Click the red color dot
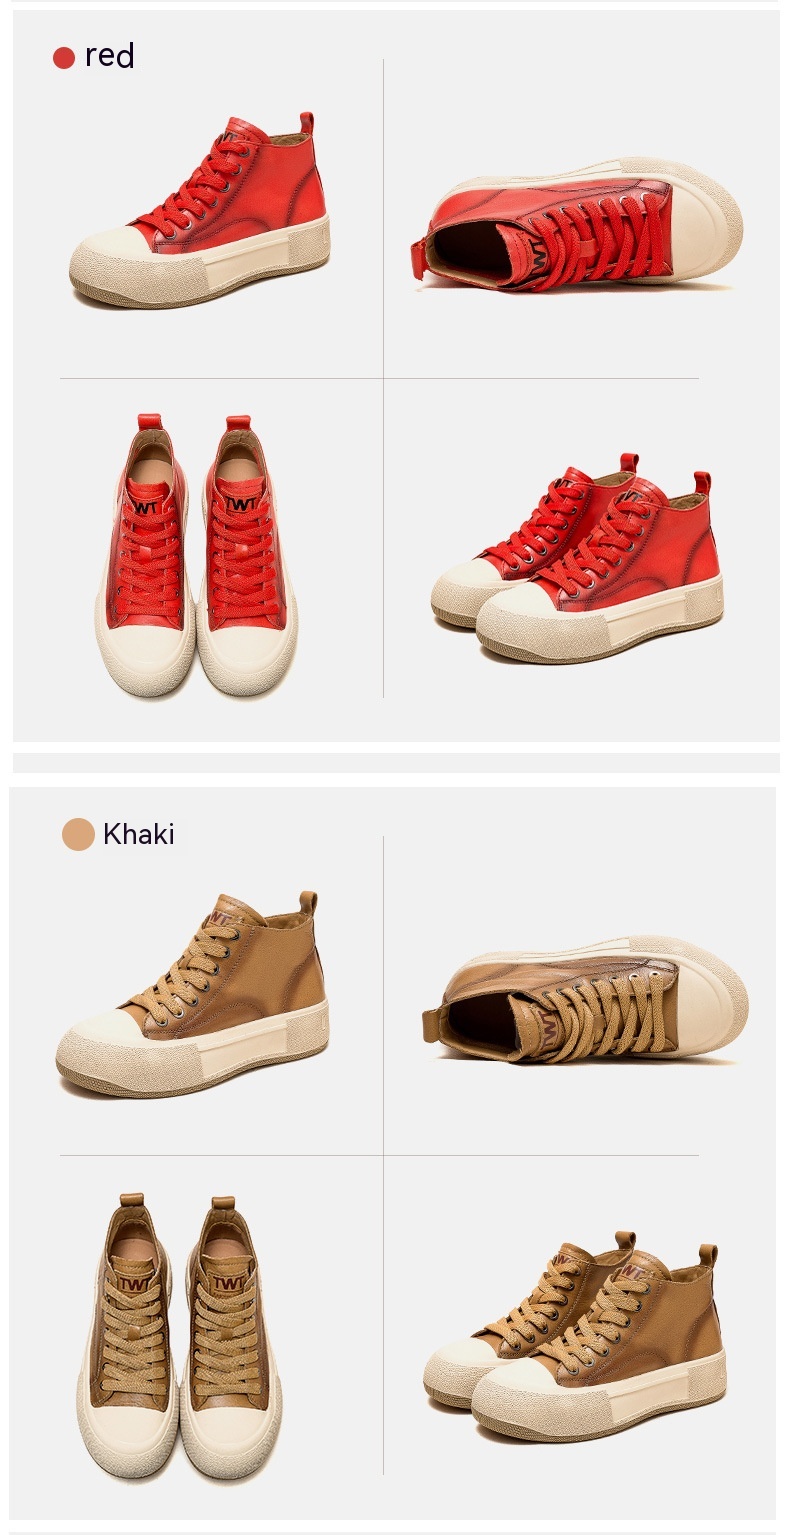The width and height of the screenshot is (790, 1535). click(64, 58)
